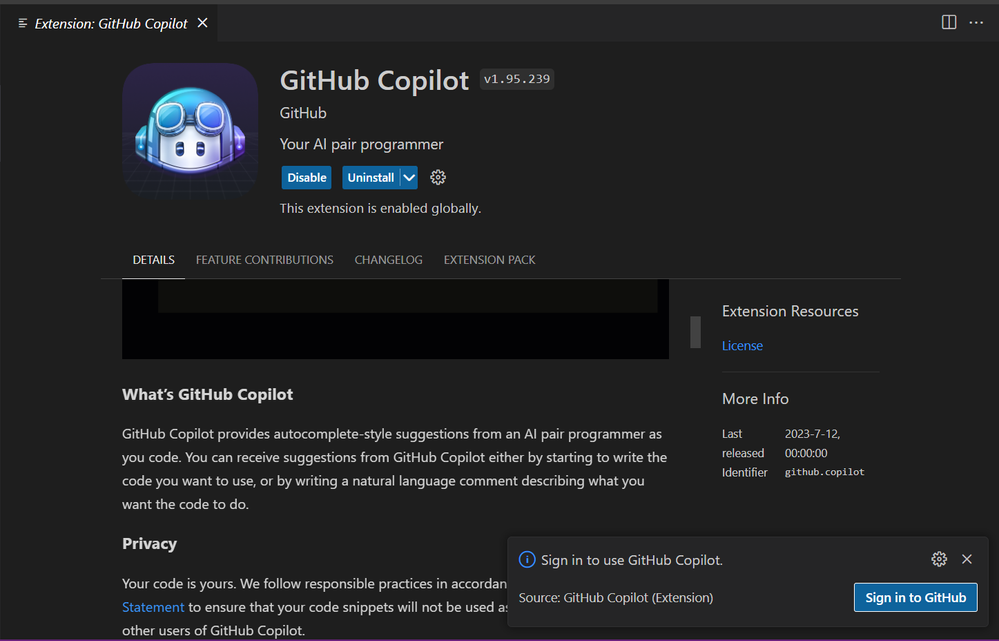Click the info icon in the notification
Image resolution: width=999 pixels, height=641 pixels.
click(x=527, y=559)
